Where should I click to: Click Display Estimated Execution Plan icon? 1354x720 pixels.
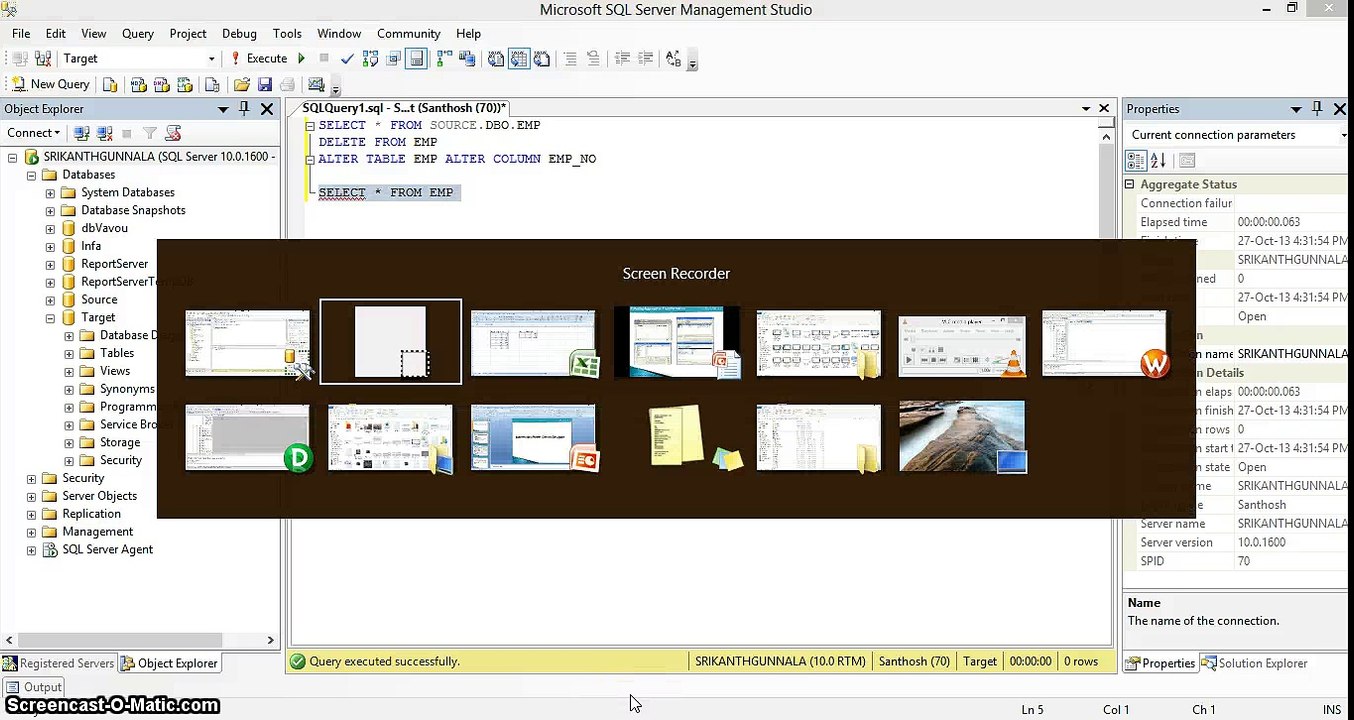tap(370, 59)
